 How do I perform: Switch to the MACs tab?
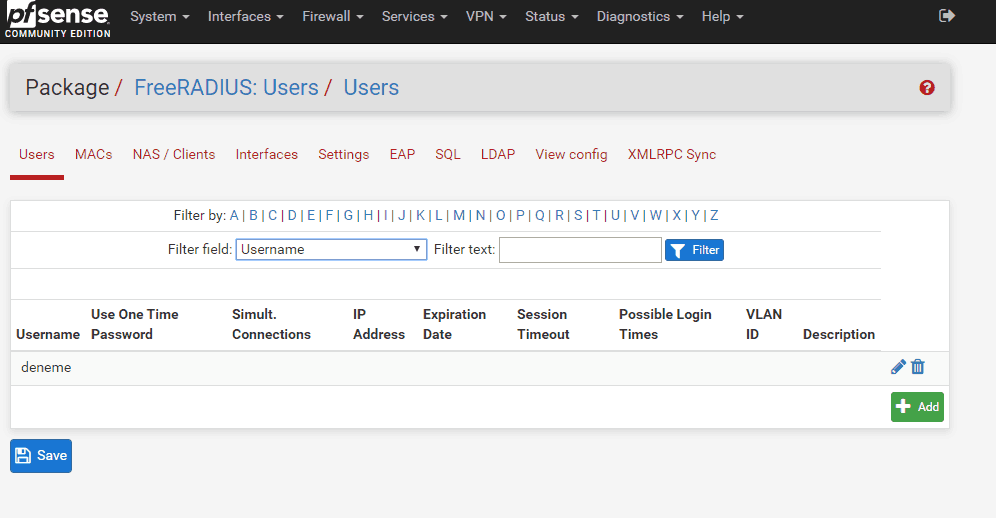(93, 154)
